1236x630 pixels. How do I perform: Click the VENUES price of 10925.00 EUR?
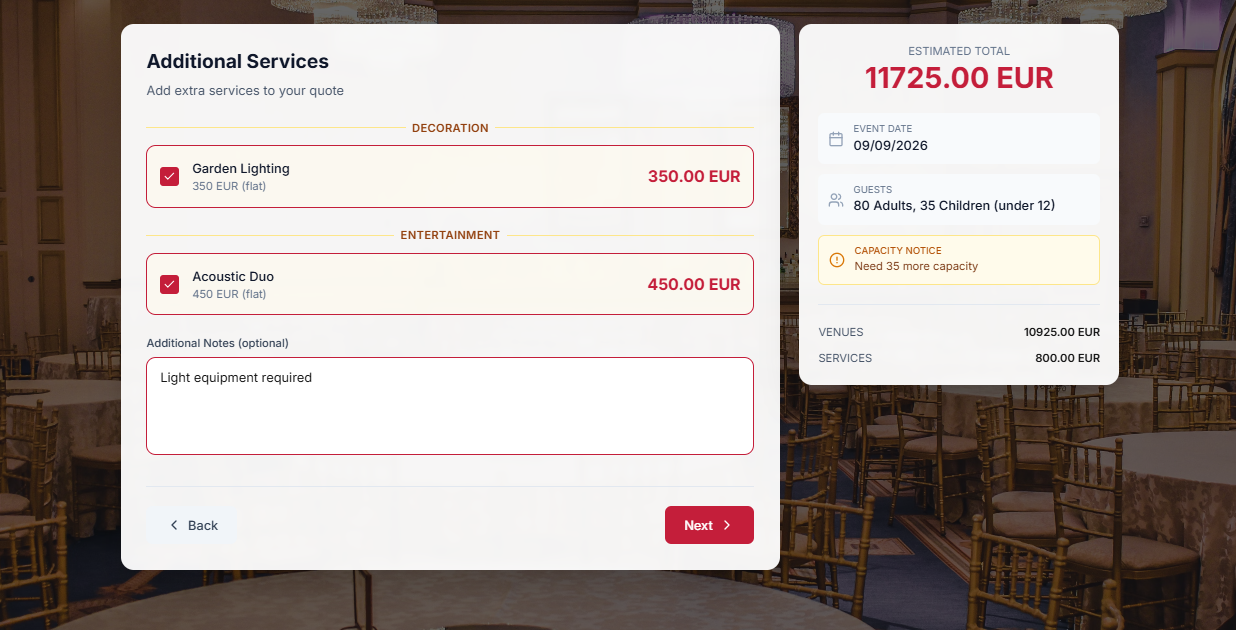[1062, 332]
